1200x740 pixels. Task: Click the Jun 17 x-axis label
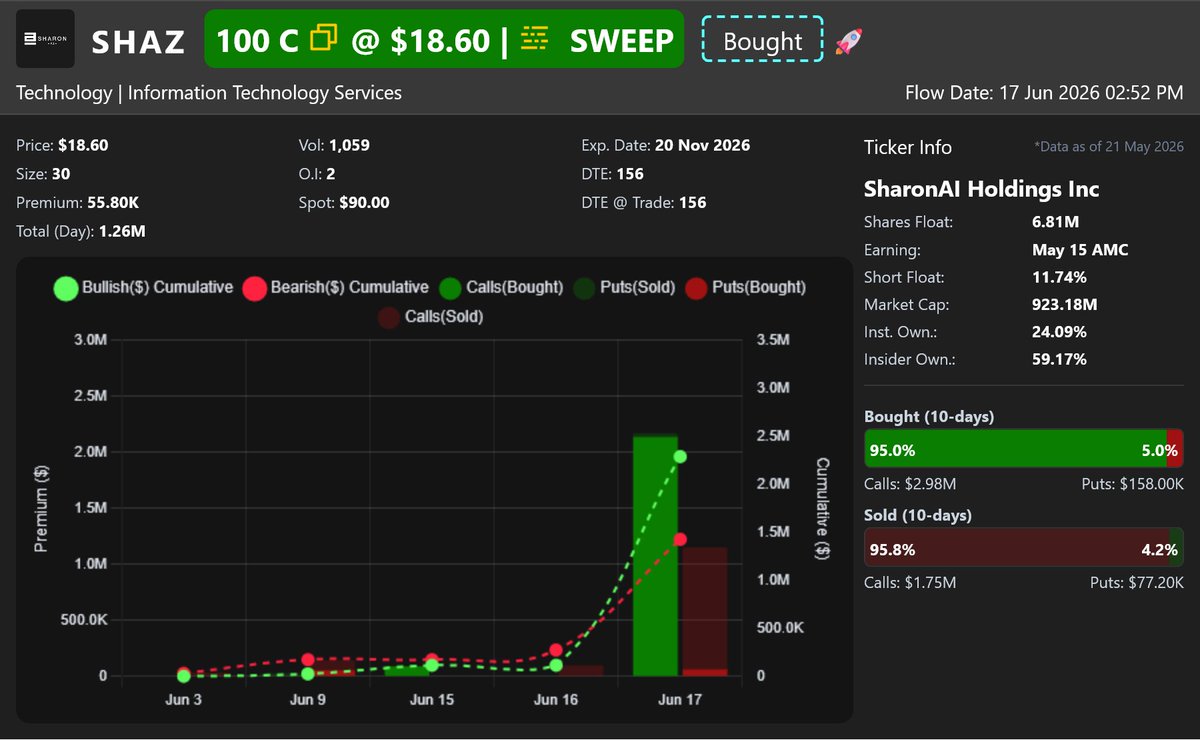680,700
